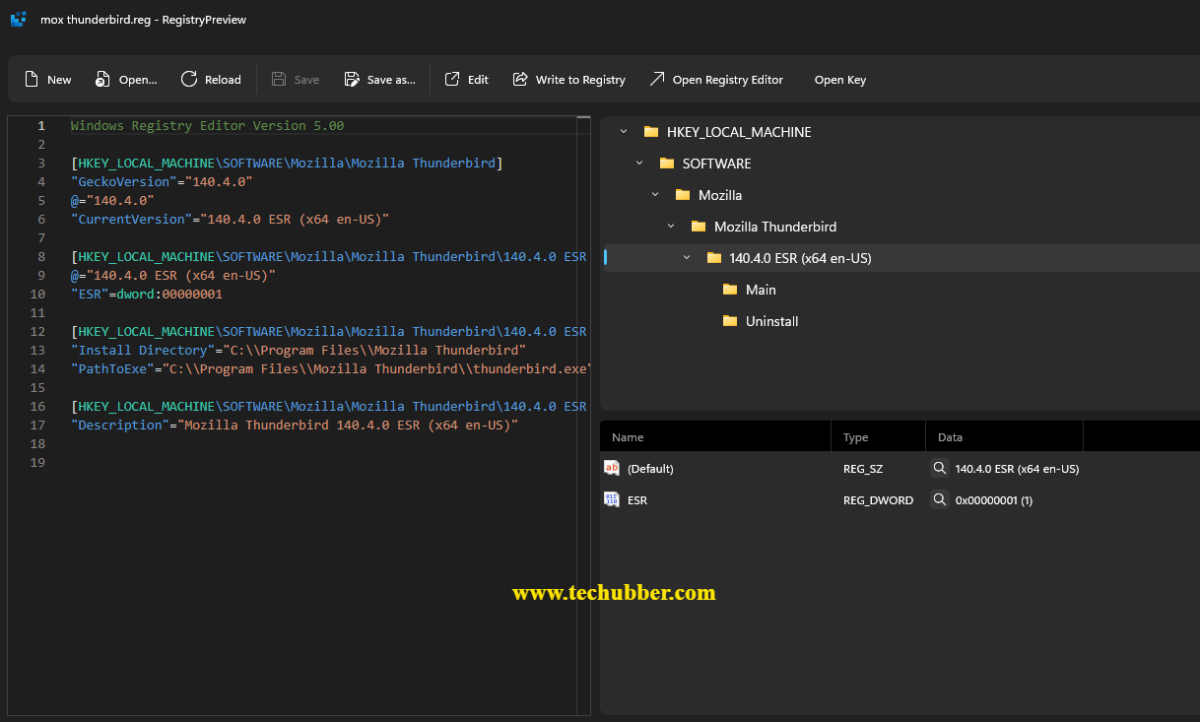Viewport: 1200px width, 722px height.
Task: Click the Reload icon
Action: tap(189, 79)
